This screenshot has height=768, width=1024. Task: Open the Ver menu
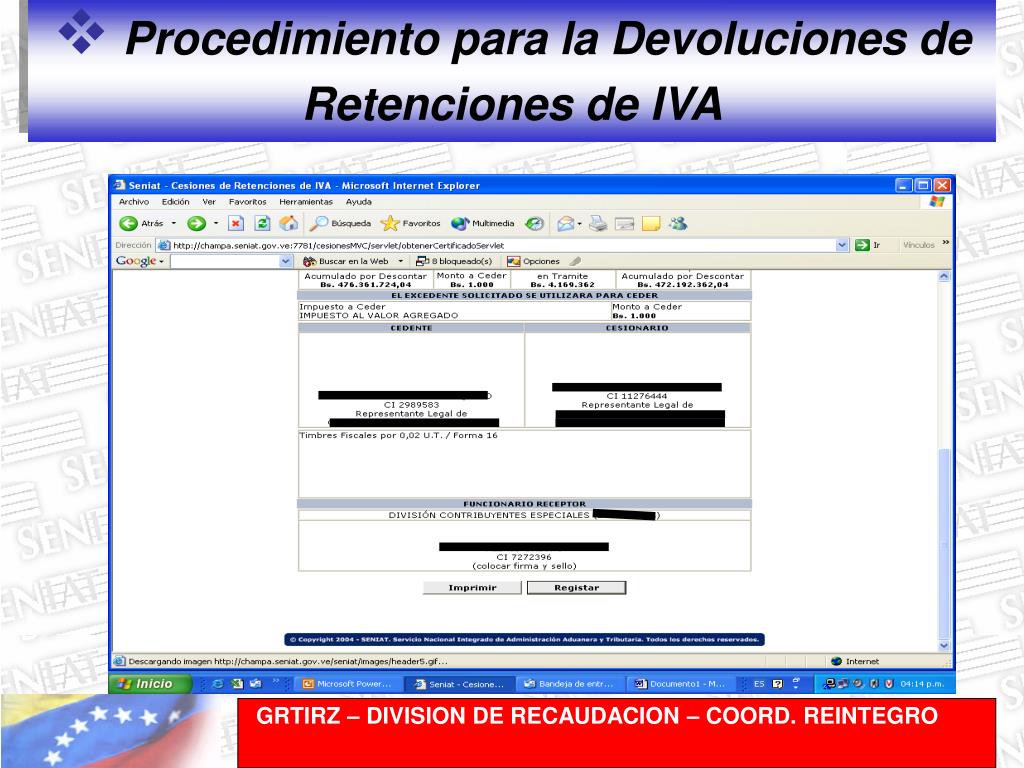click(209, 202)
